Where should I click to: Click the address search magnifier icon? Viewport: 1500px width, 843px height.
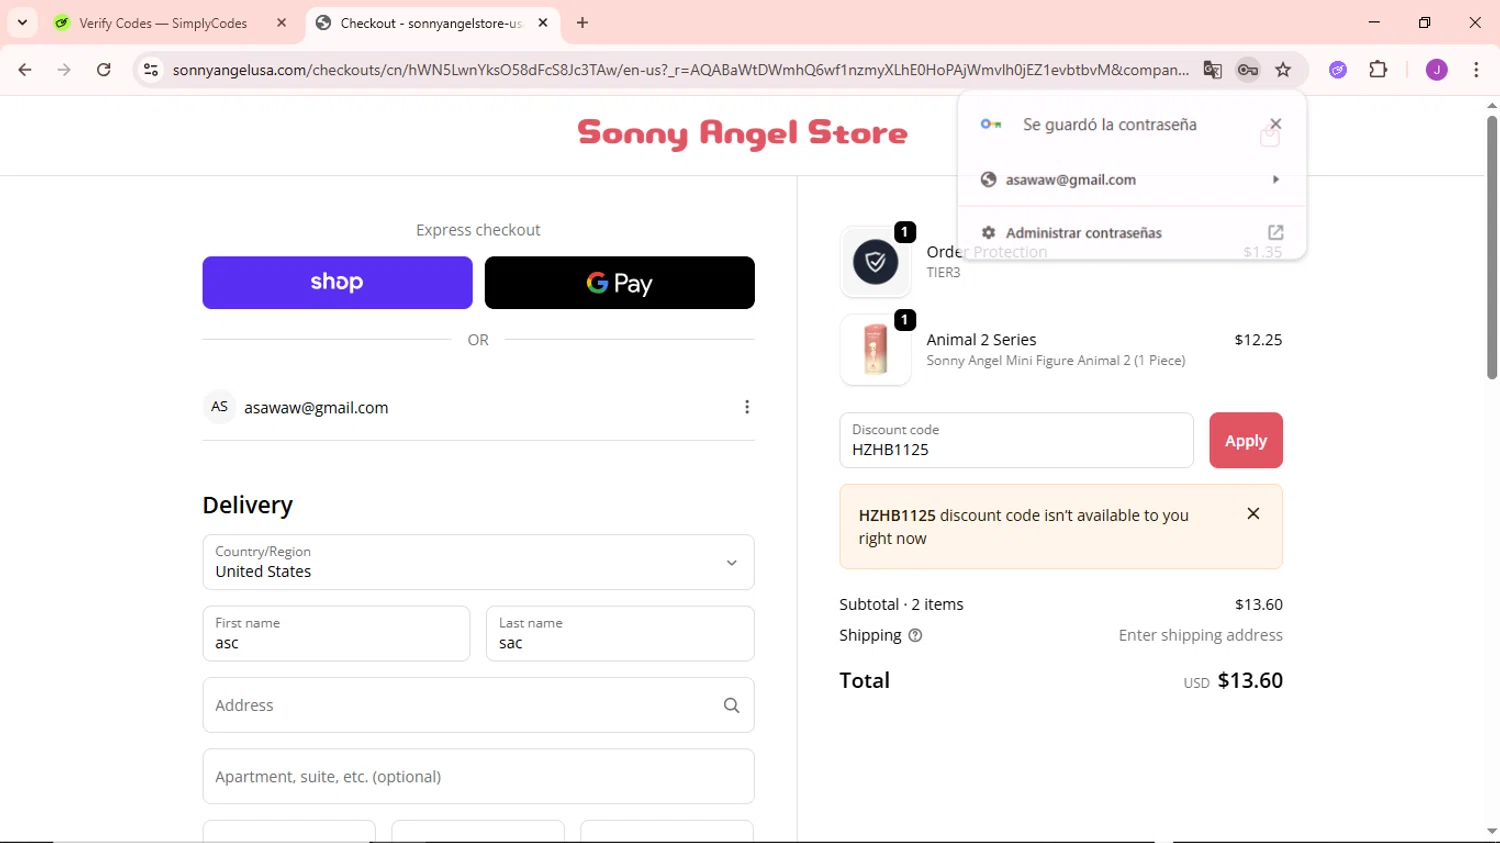[732, 706]
